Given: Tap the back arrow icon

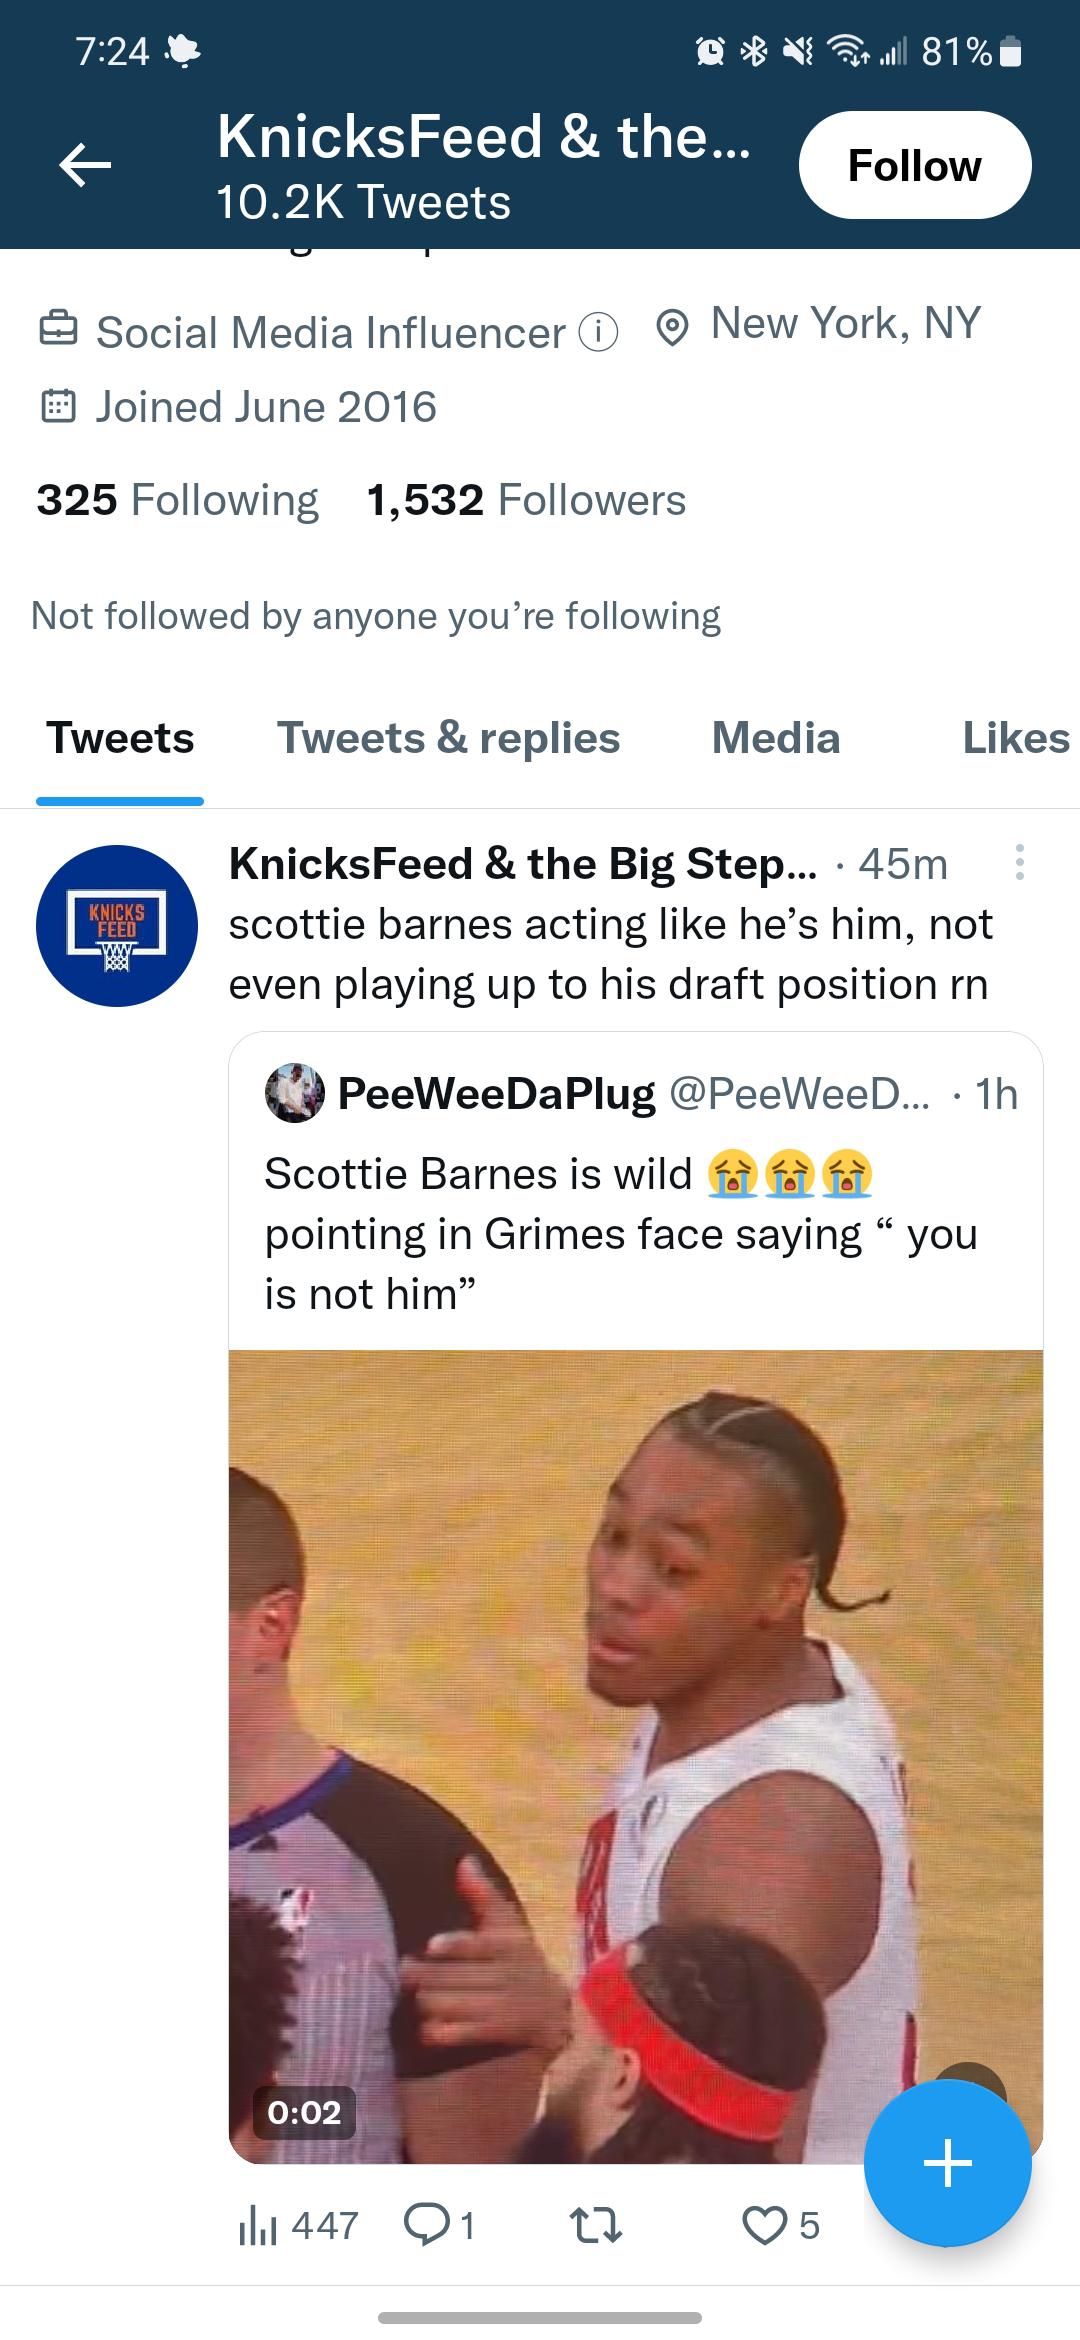Looking at the screenshot, I should [85, 165].
